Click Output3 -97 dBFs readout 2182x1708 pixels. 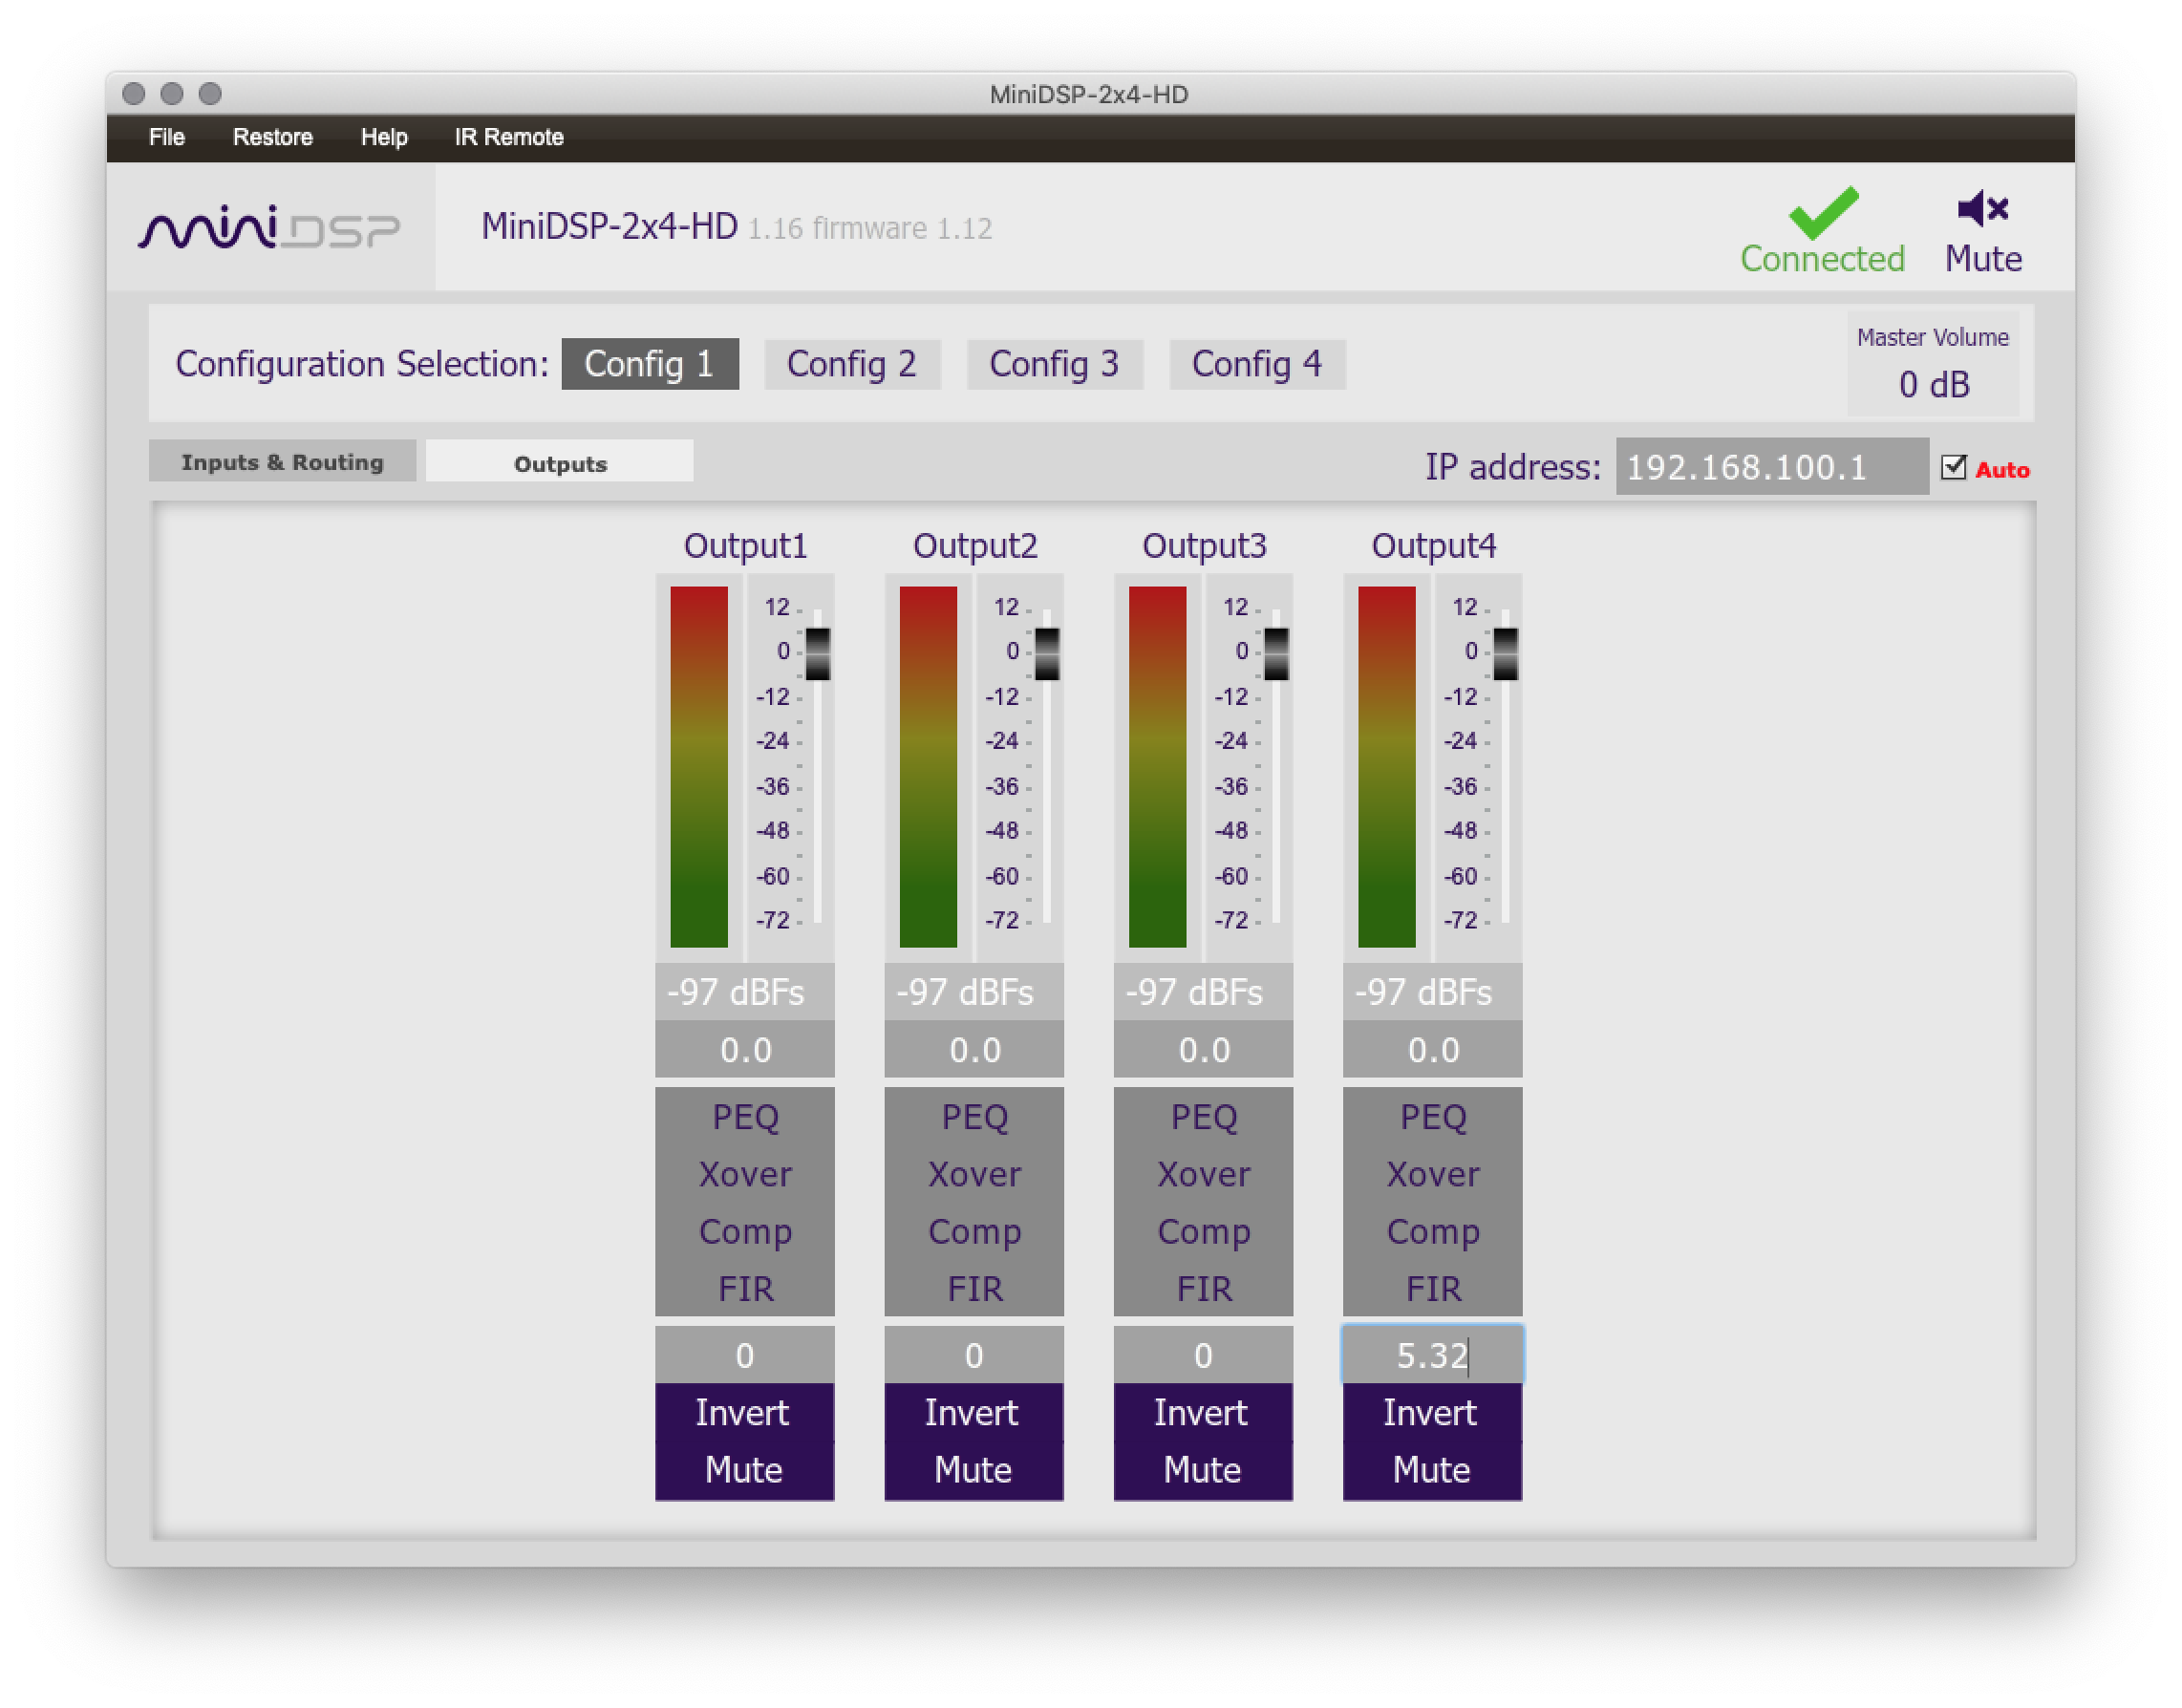click(1203, 992)
